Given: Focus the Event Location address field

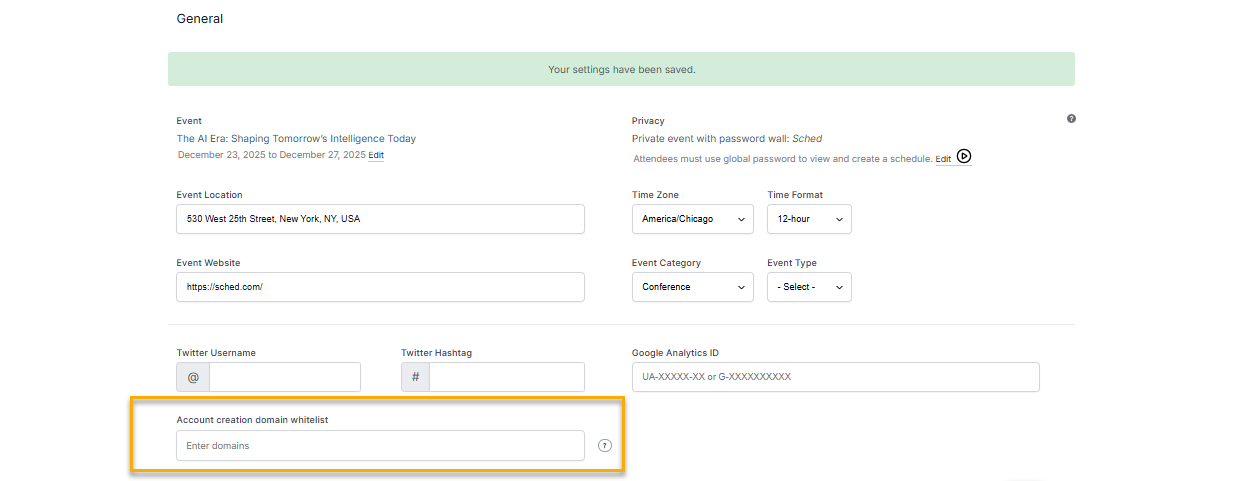Looking at the screenshot, I should [380, 219].
